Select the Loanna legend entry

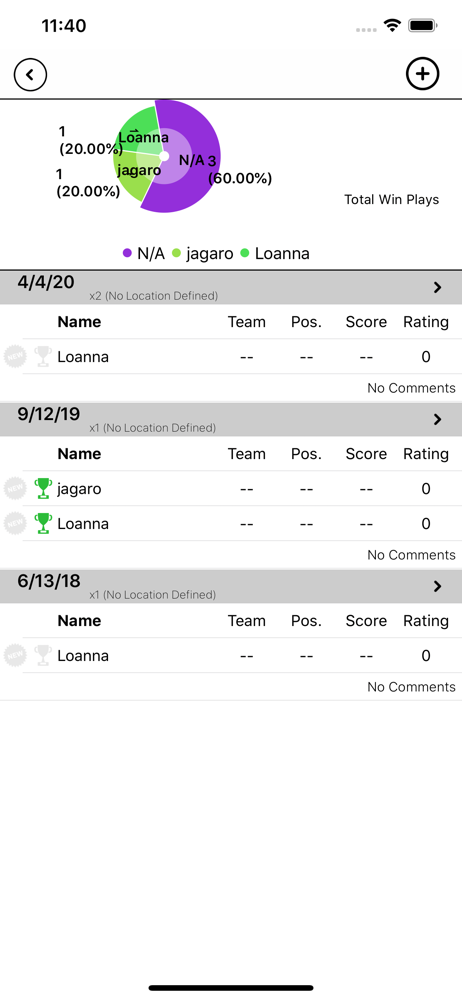pos(275,253)
